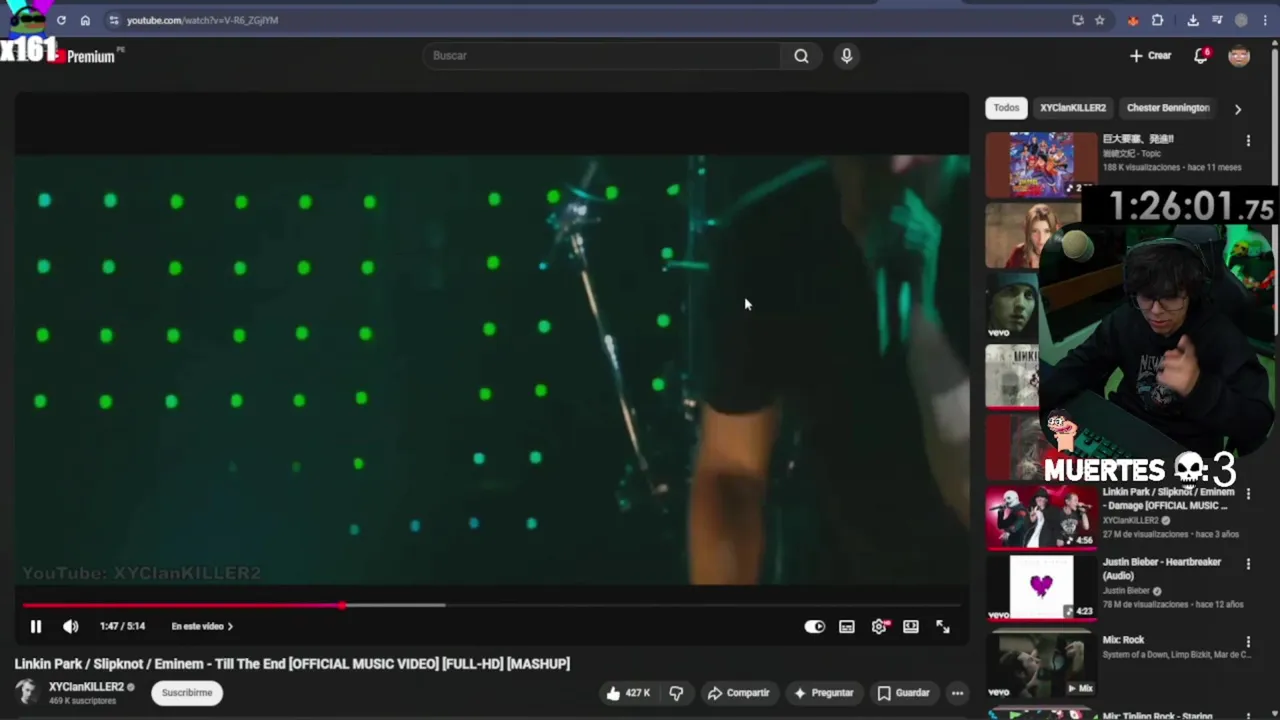
Task: Open the Crear create menu
Action: [1150, 56]
